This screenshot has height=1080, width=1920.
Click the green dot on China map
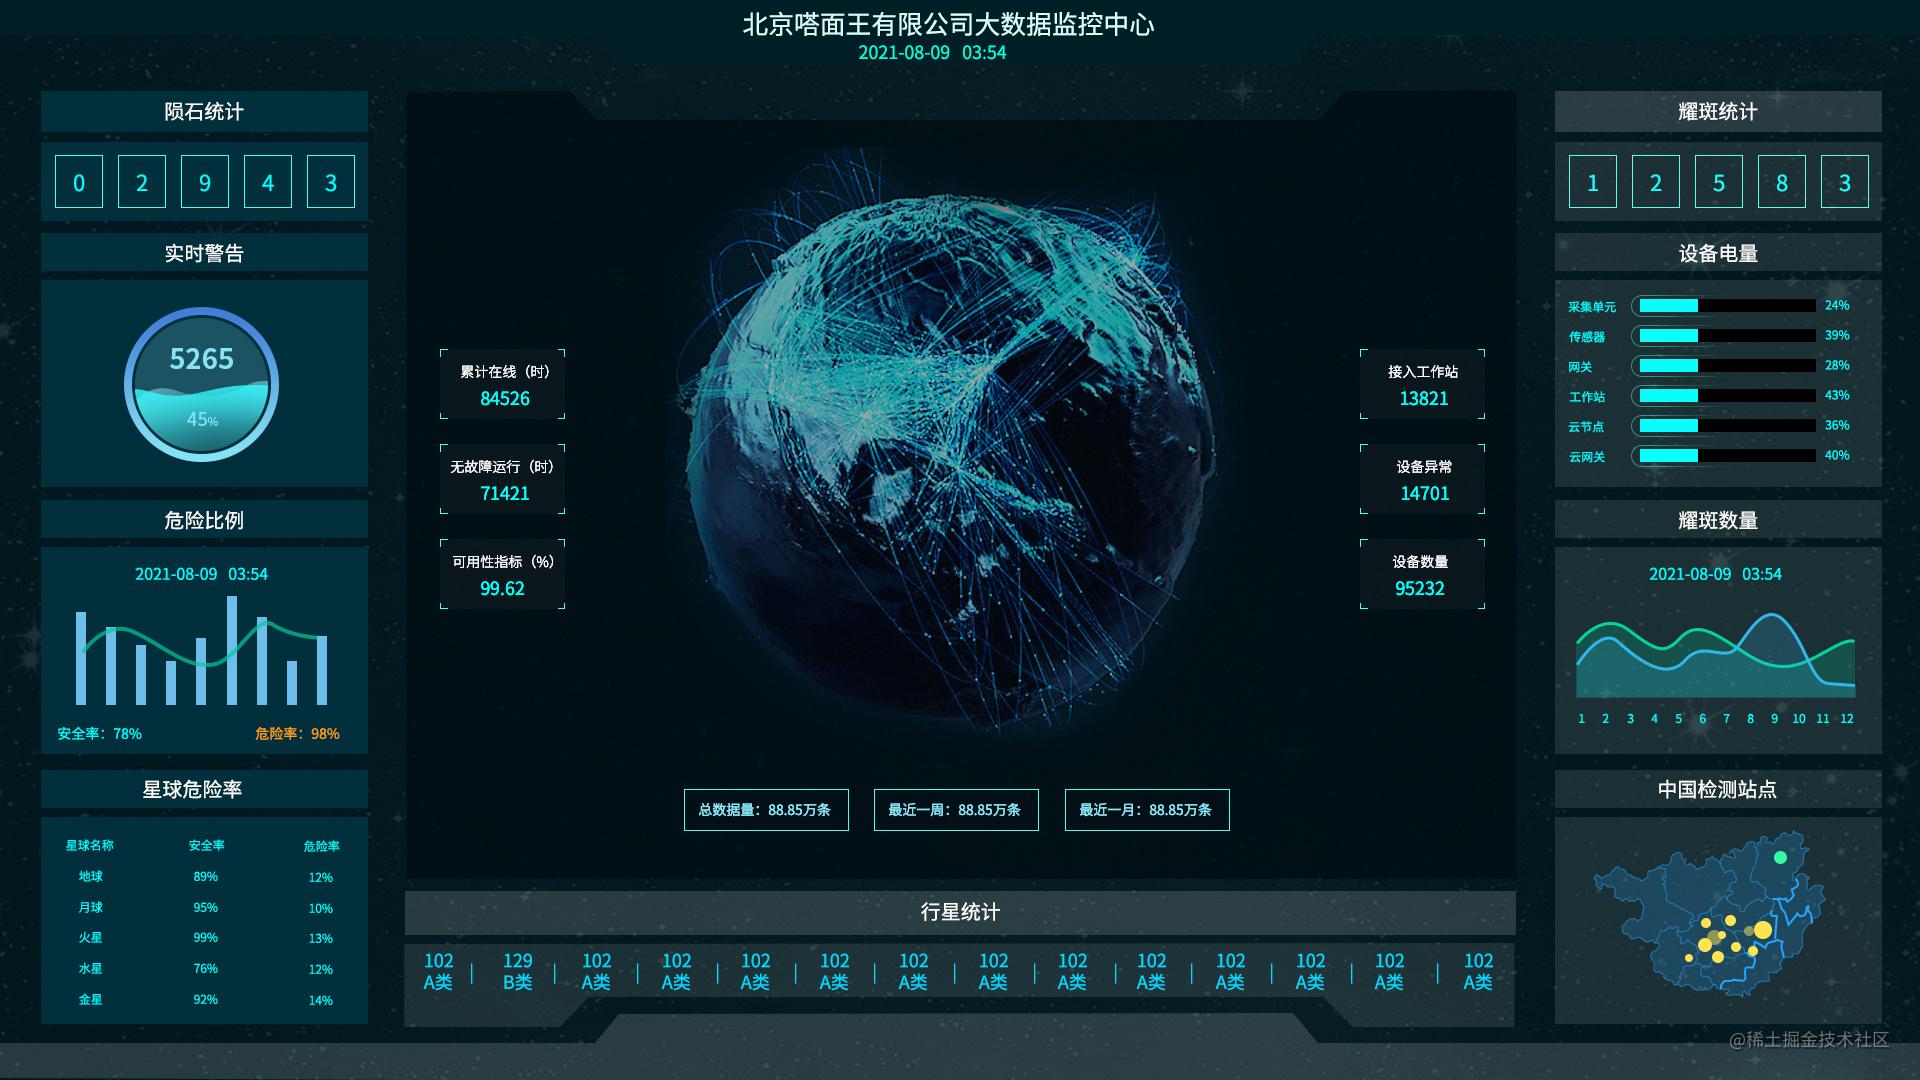click(1780, 857)
